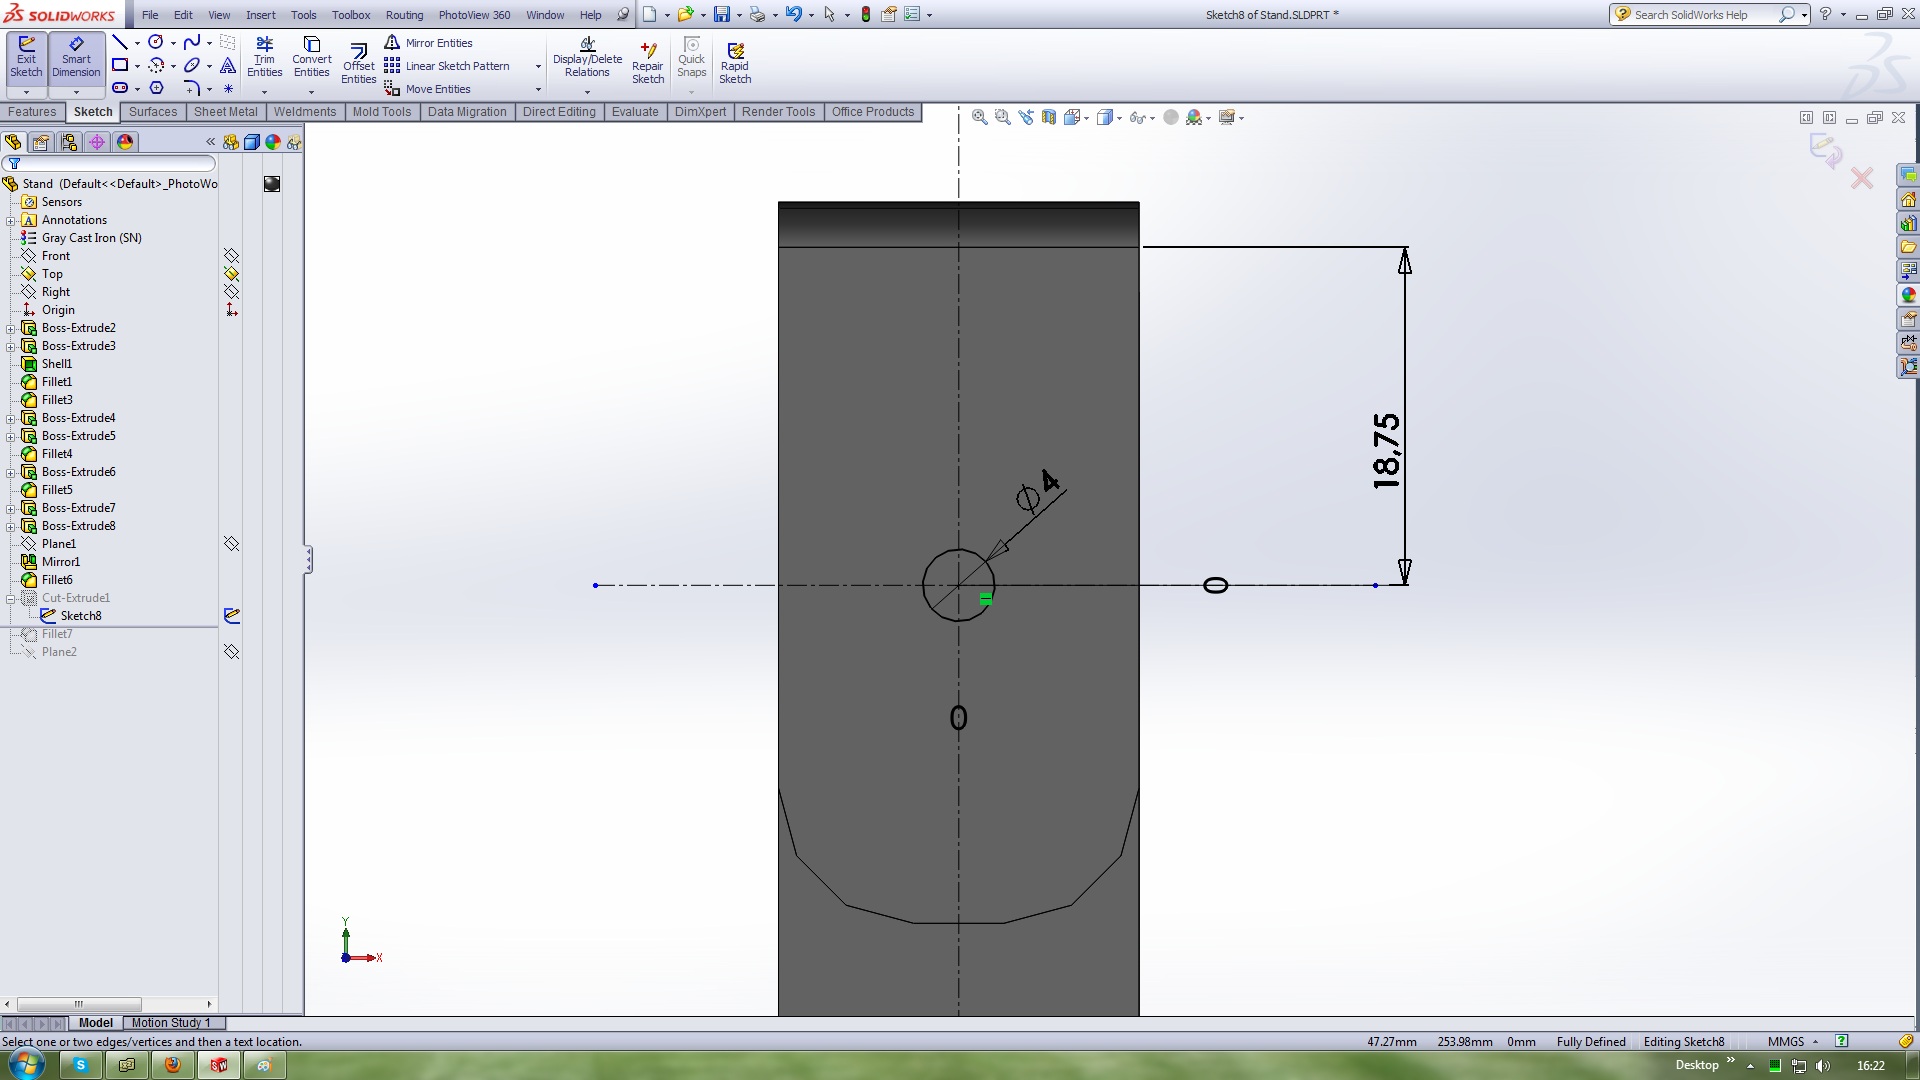Click Linear Sketch Pattern
Screen dimensions: 1920x1080
point(447,66)
